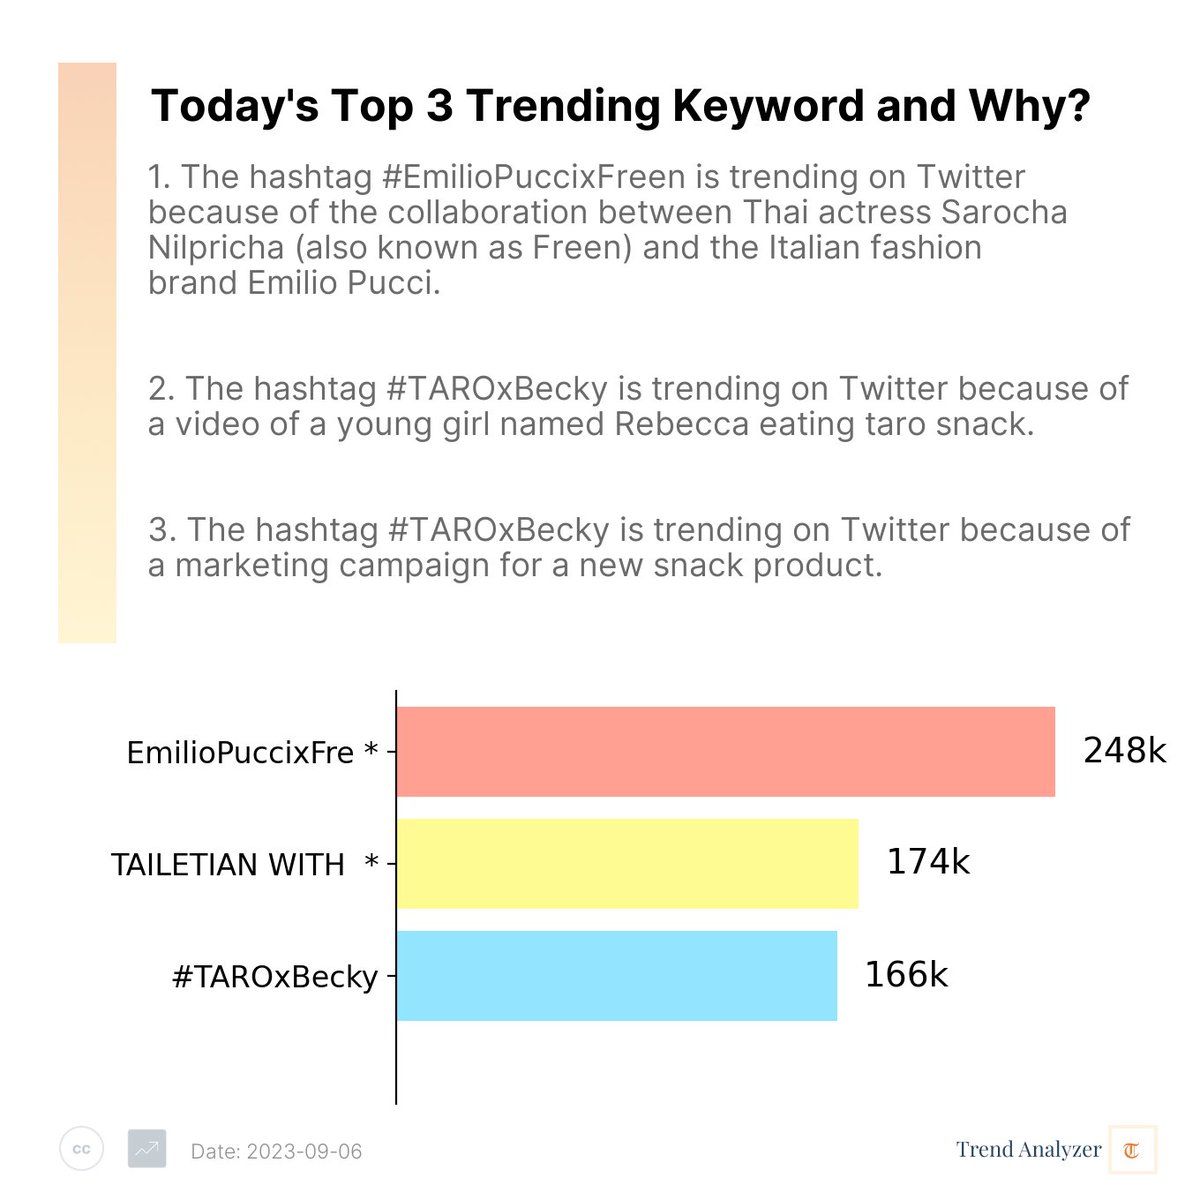Click the chart's vertical axis line
1200x1200 pixels.
point(397,897)
